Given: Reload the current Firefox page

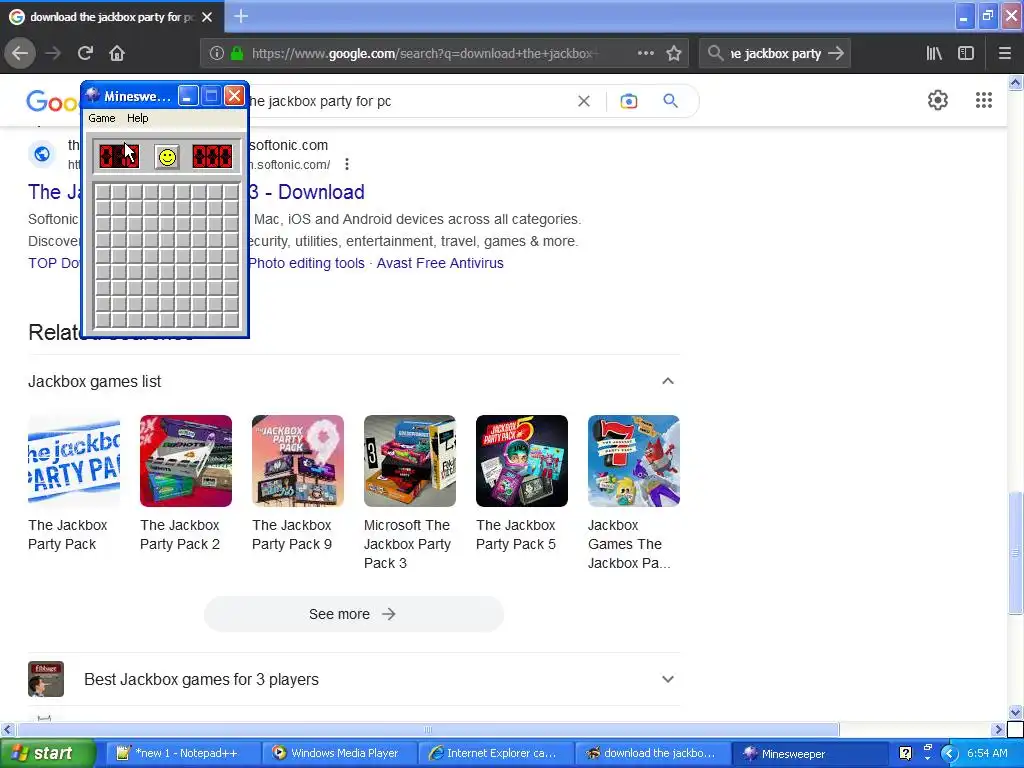Looking at the screenshot, I should click(x=85, y=54).
